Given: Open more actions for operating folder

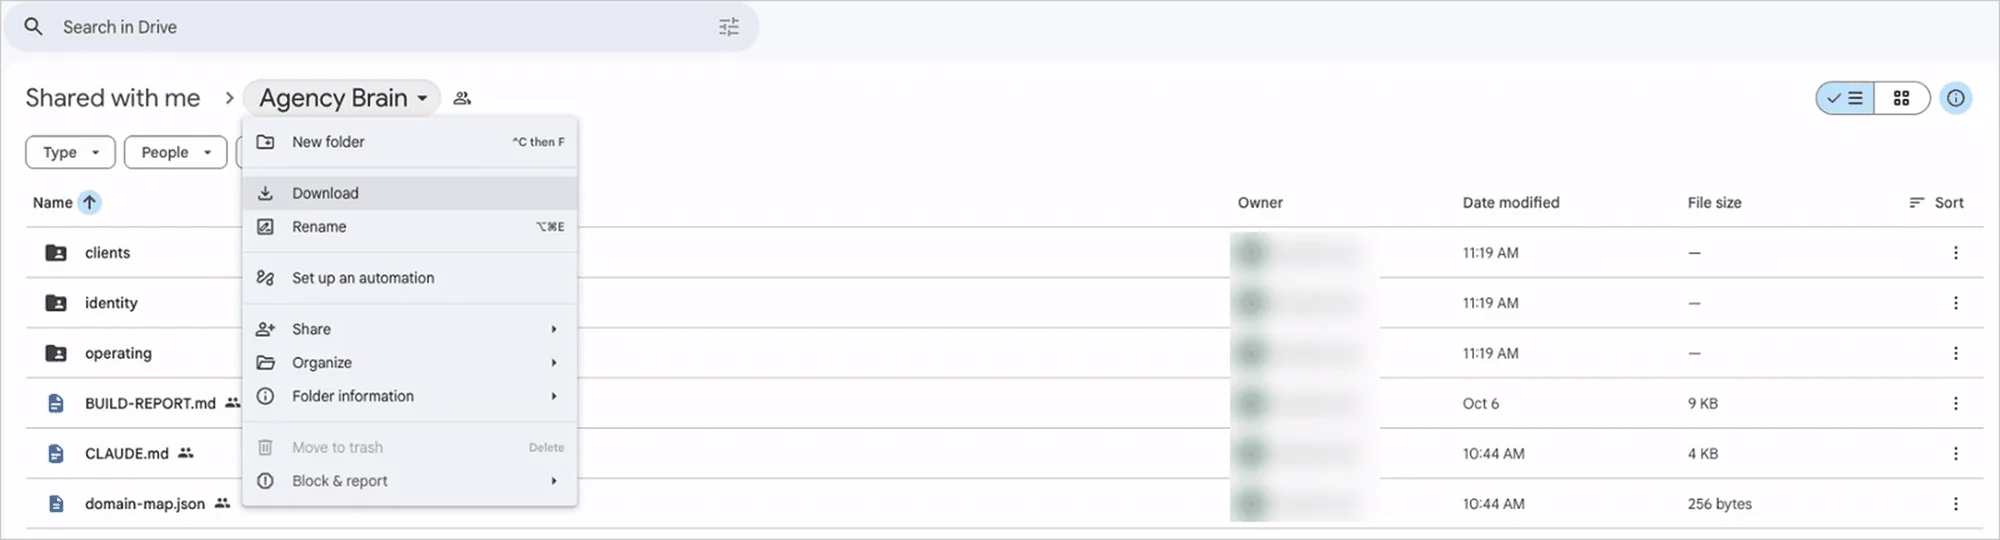Looking at the screenshot, I should pyautogui.click(x=1955, y=353).
